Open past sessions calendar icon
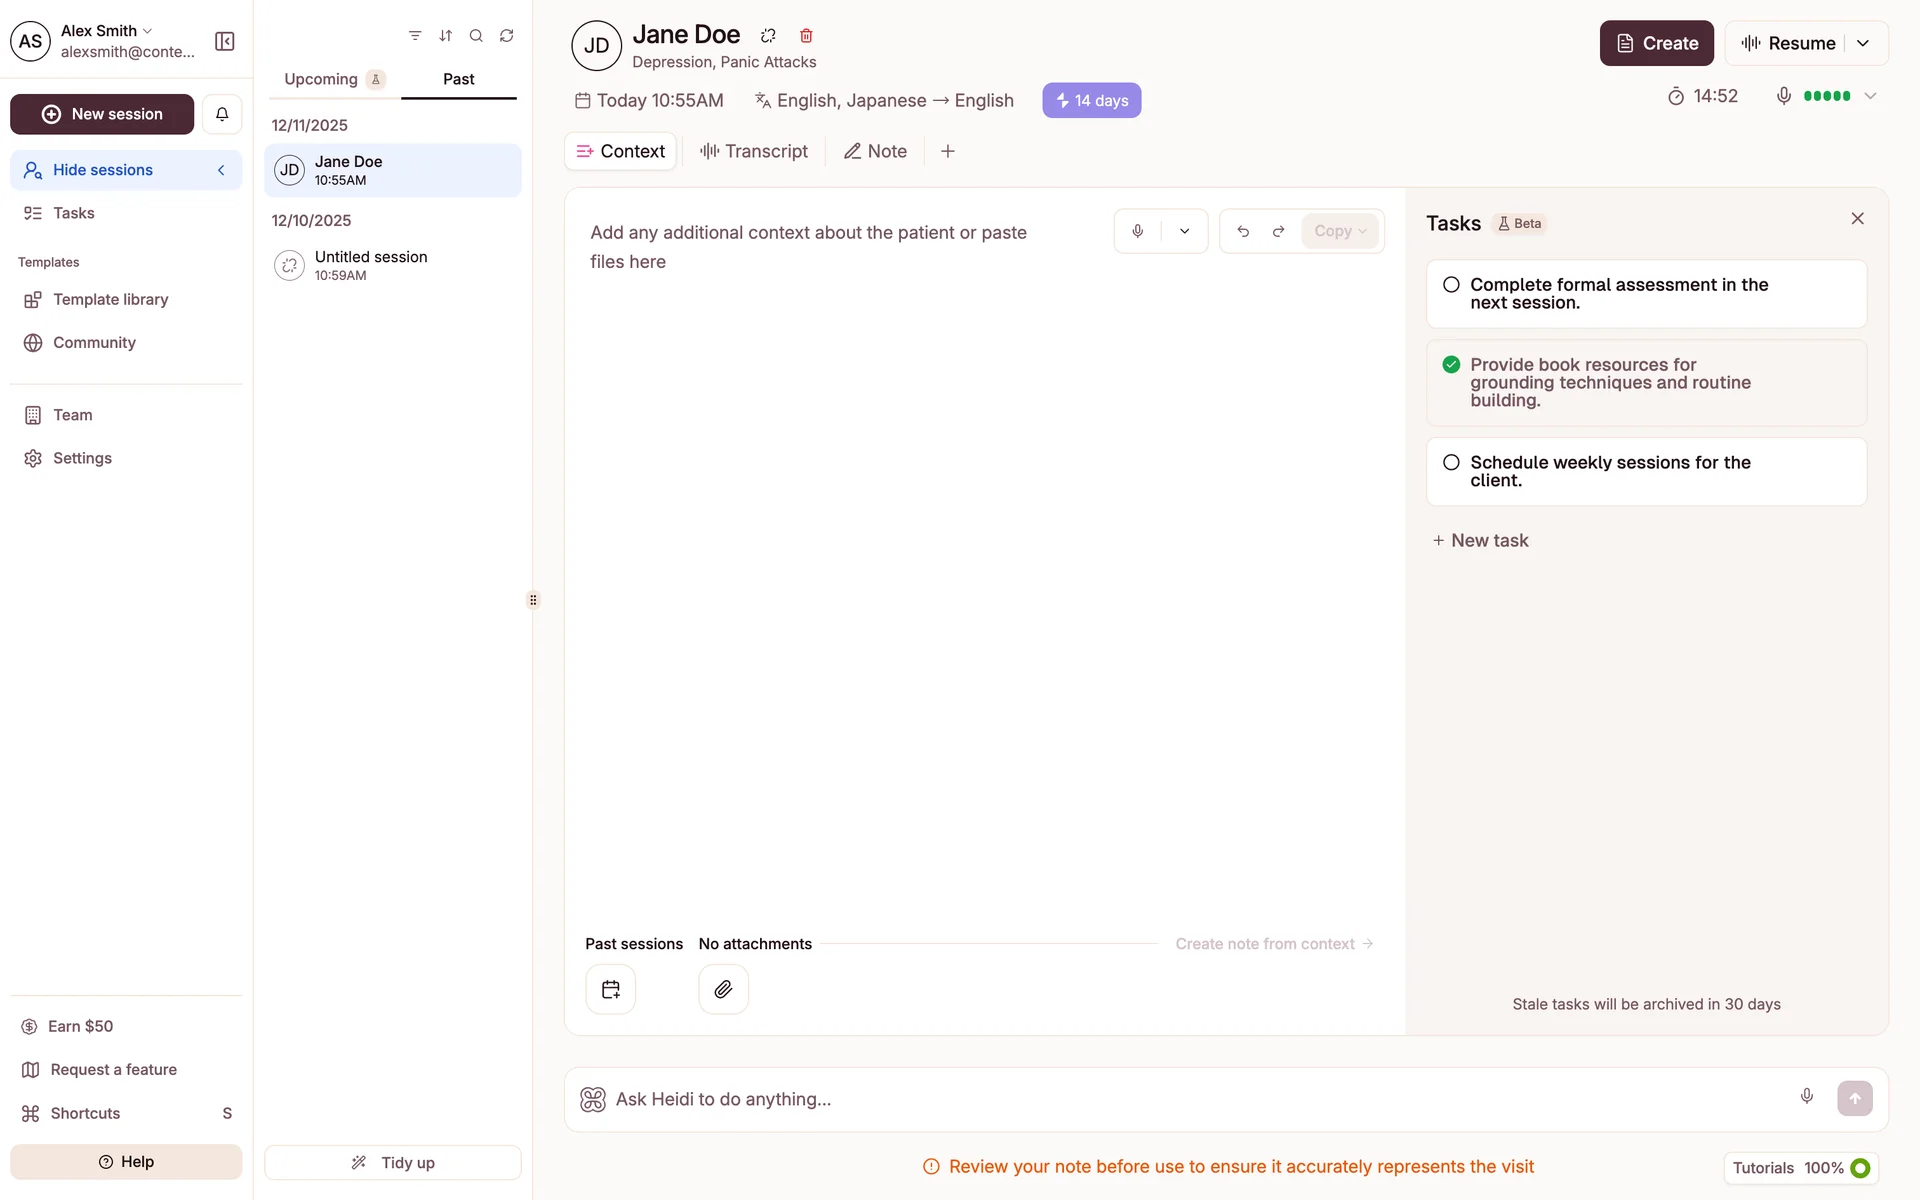Screen dimensions: 1920x1200 (x=611, y=989)
